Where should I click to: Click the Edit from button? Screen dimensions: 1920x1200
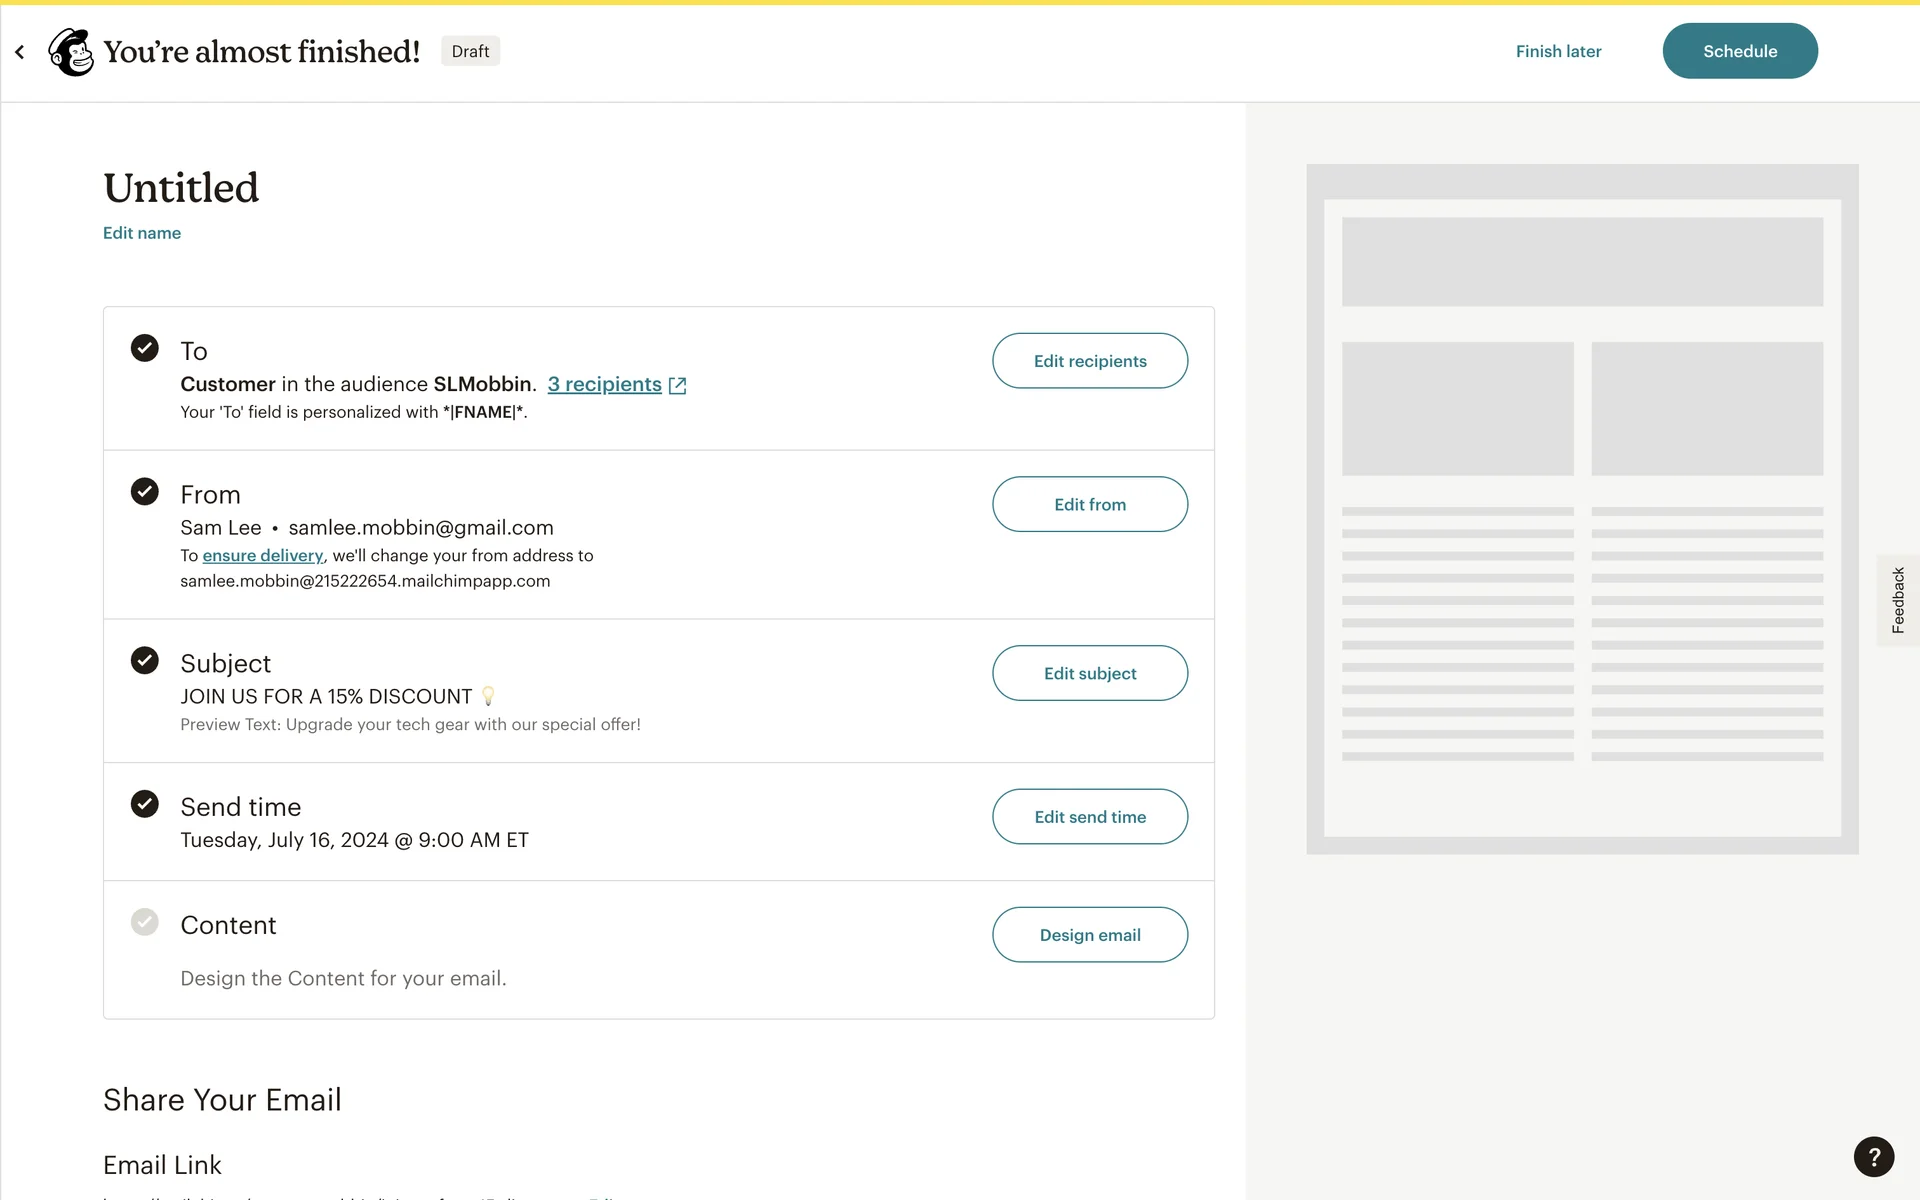coord(1090,504)
